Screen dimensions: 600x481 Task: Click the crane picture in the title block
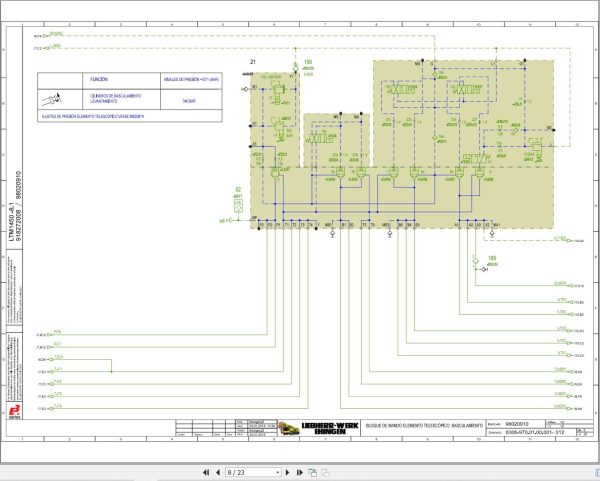tap(289, 428)
